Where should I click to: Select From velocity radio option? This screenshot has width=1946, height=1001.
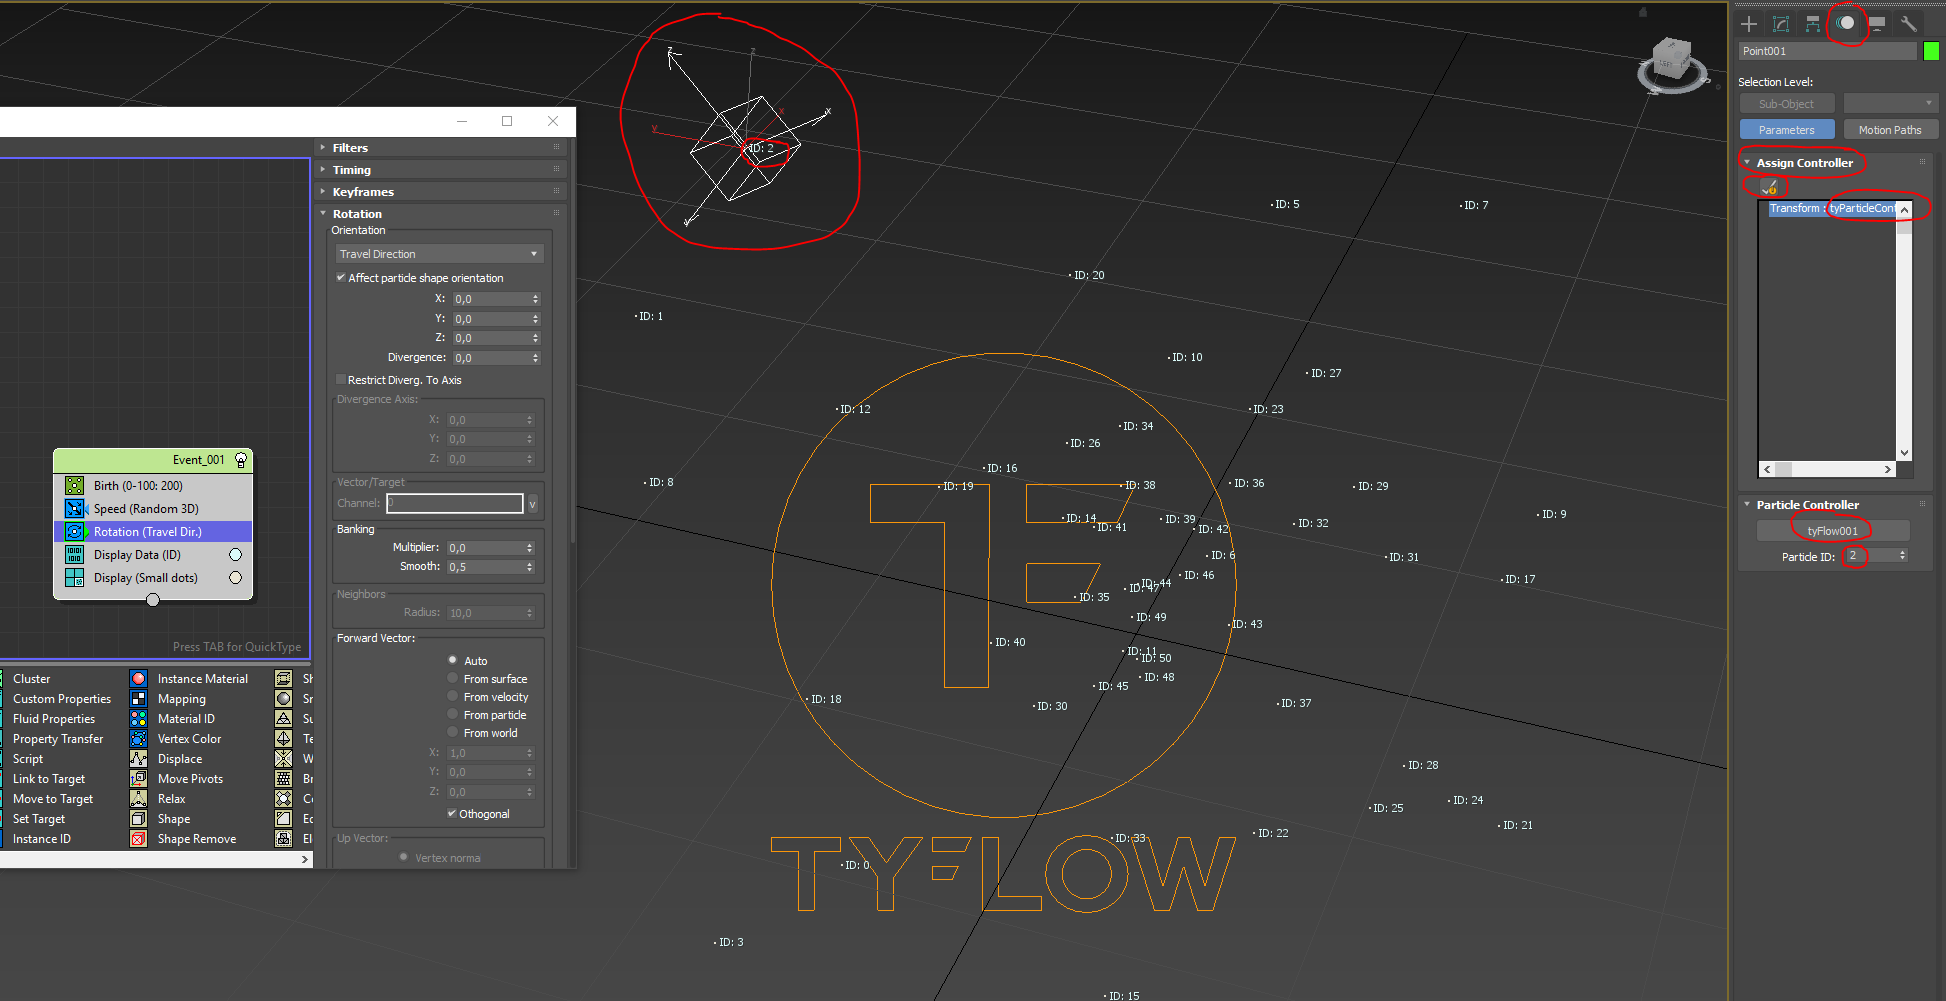pyautogui.click(x=453, y=696)
